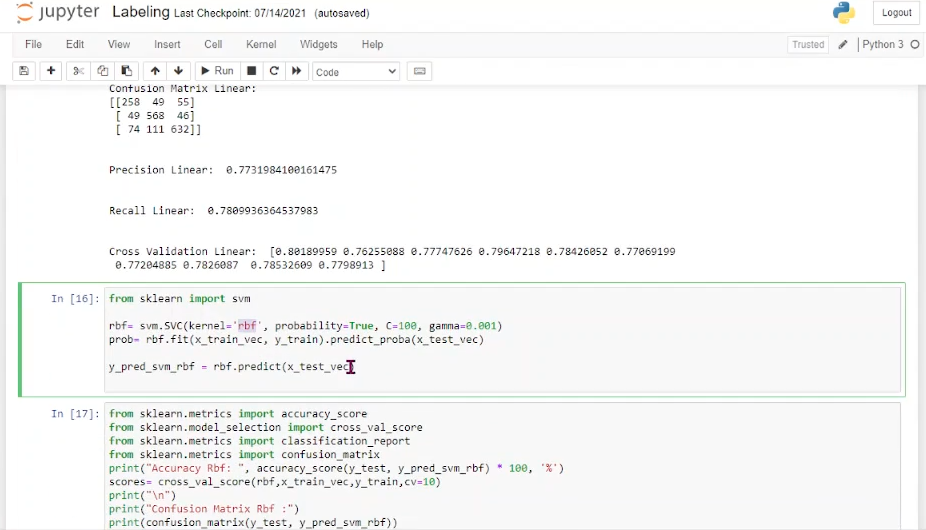The width and height of the screenshot is (926, 530).
Task: Click the cross_val_score line in cell 17
Action: click(275, 482)
